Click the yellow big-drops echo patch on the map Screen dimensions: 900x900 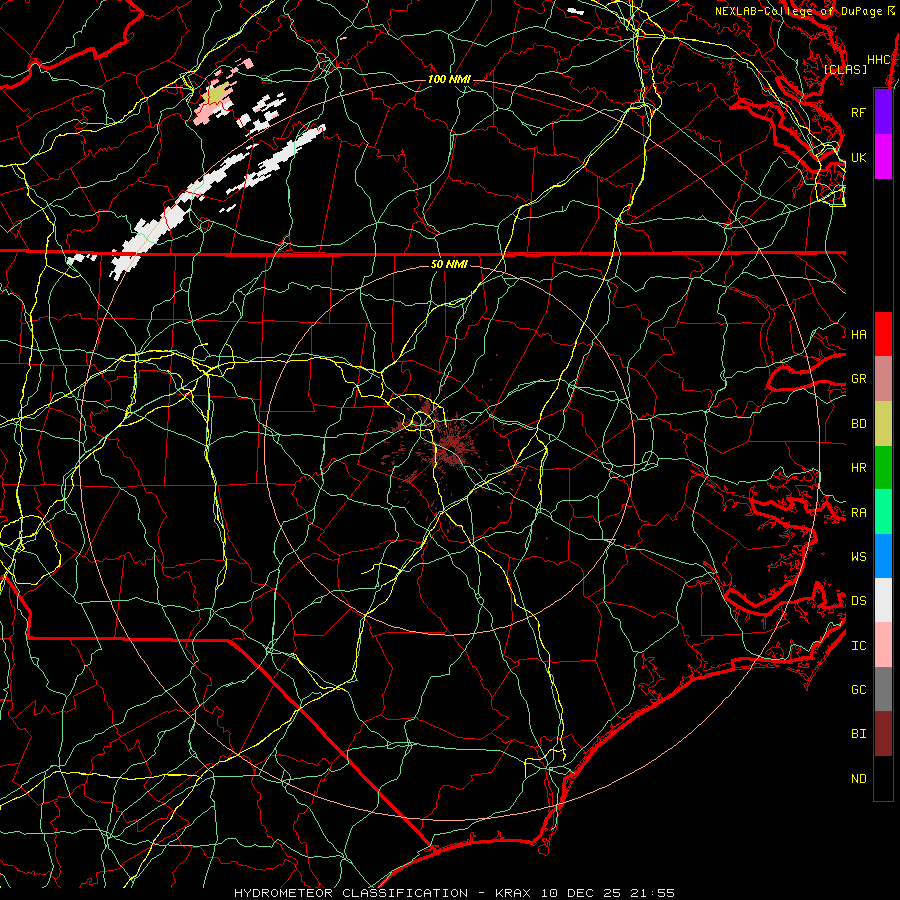click(217, 93)
